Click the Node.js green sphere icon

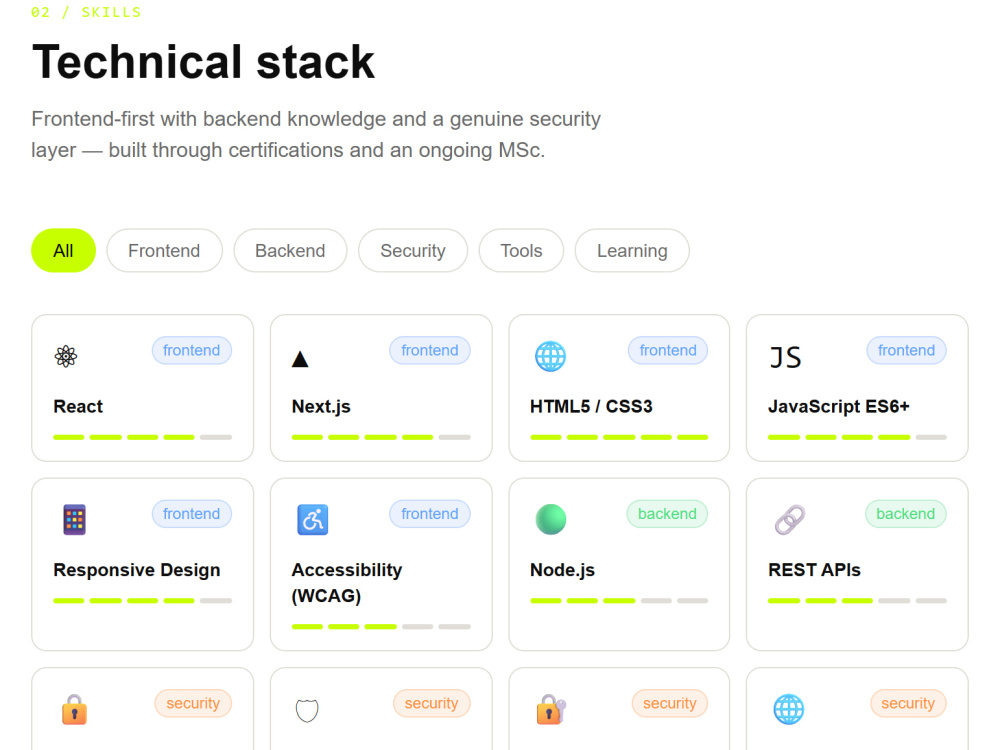click(551, 519)
